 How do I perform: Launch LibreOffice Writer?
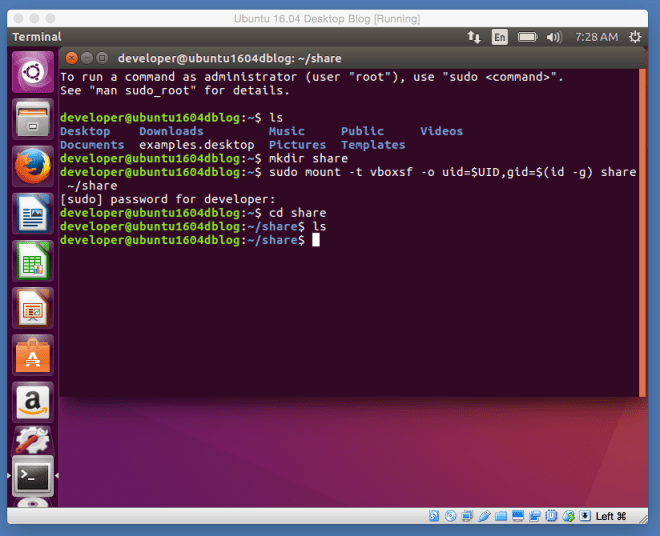click(32, 212)
